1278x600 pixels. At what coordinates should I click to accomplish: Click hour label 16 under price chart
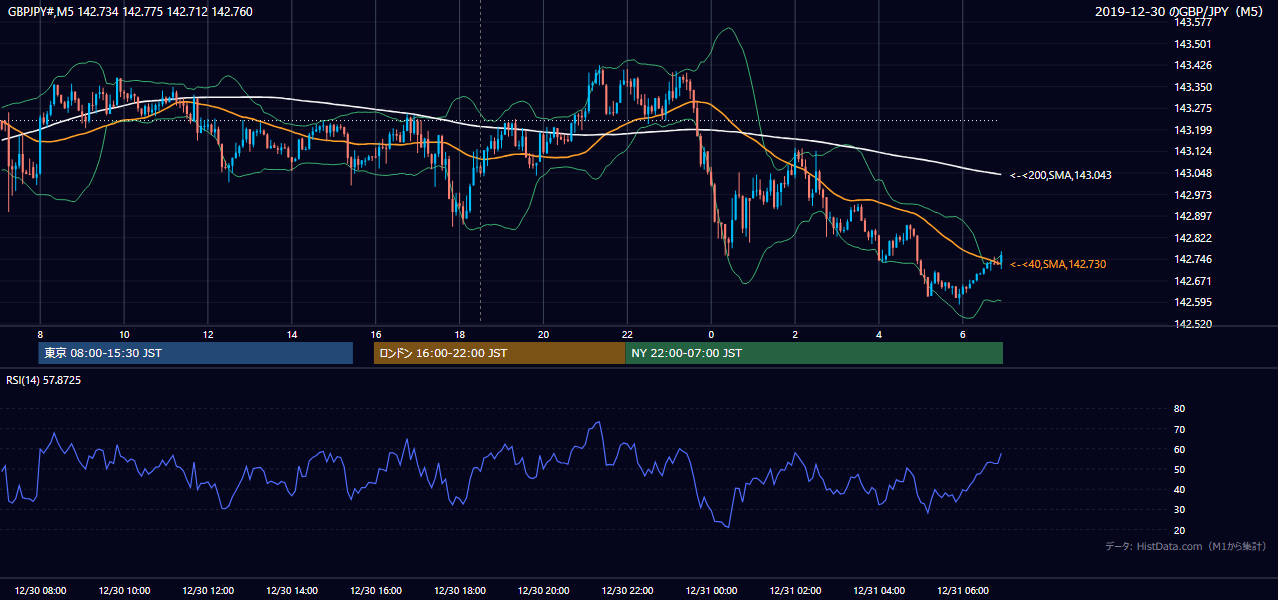pos(376,334)
